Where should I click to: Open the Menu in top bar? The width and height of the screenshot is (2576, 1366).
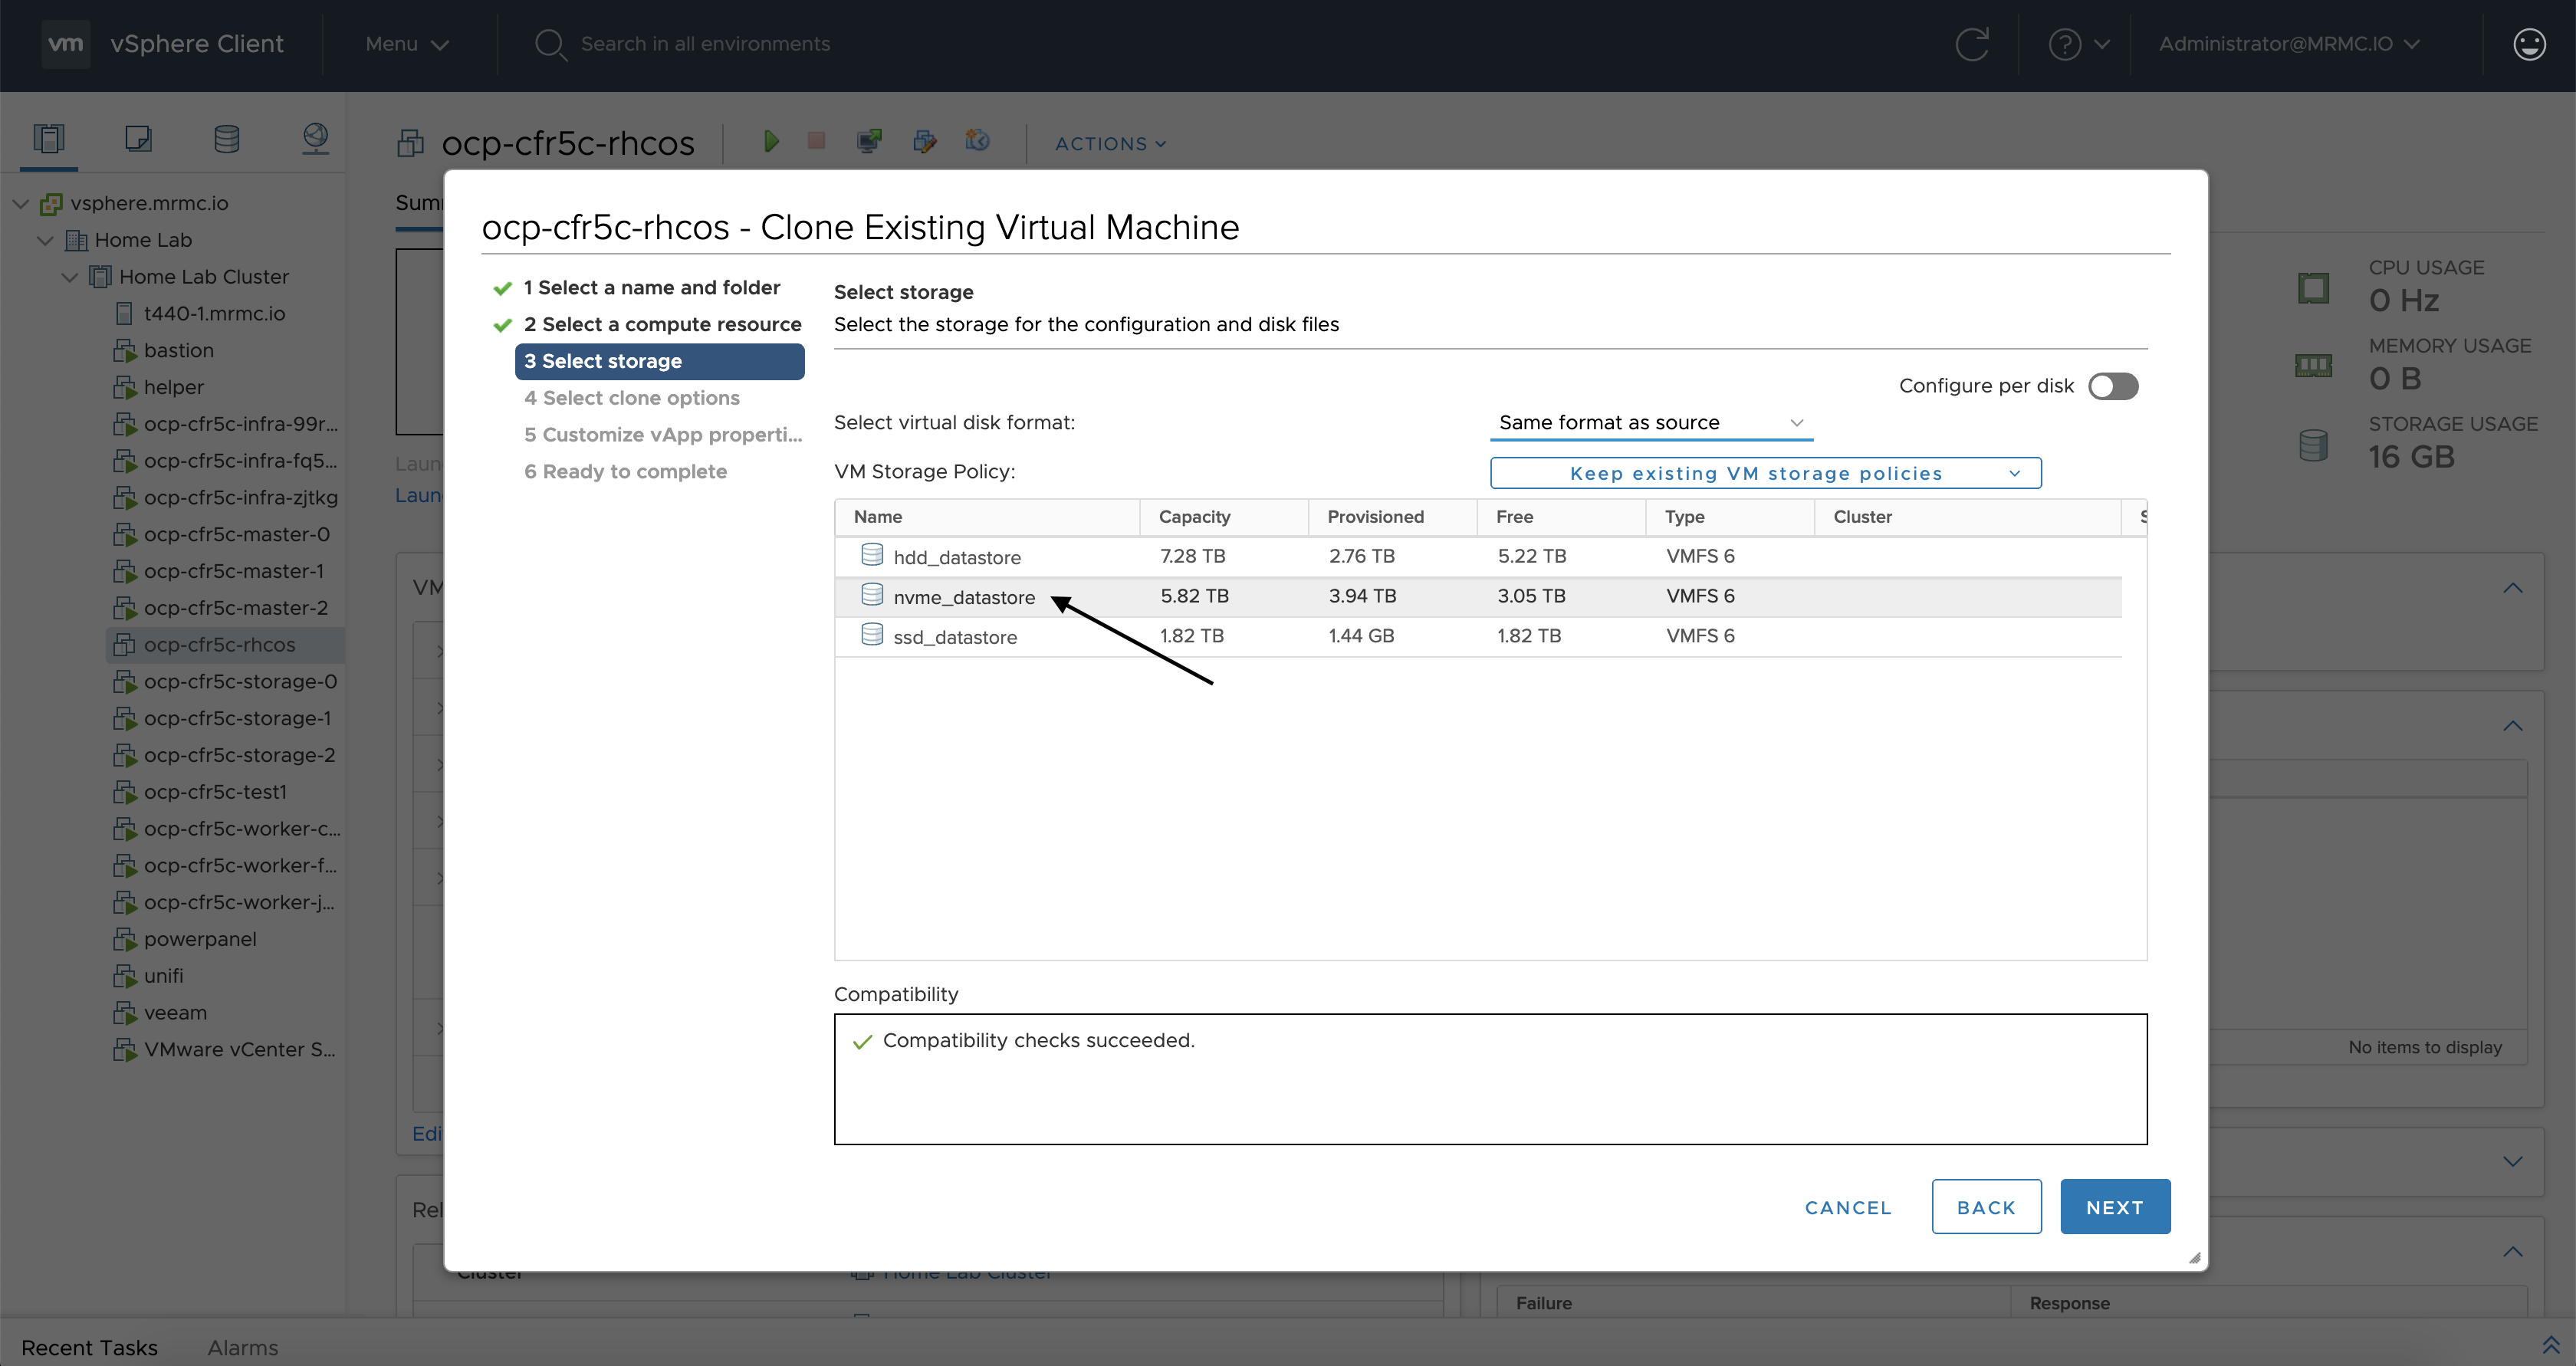click(406, 44)
